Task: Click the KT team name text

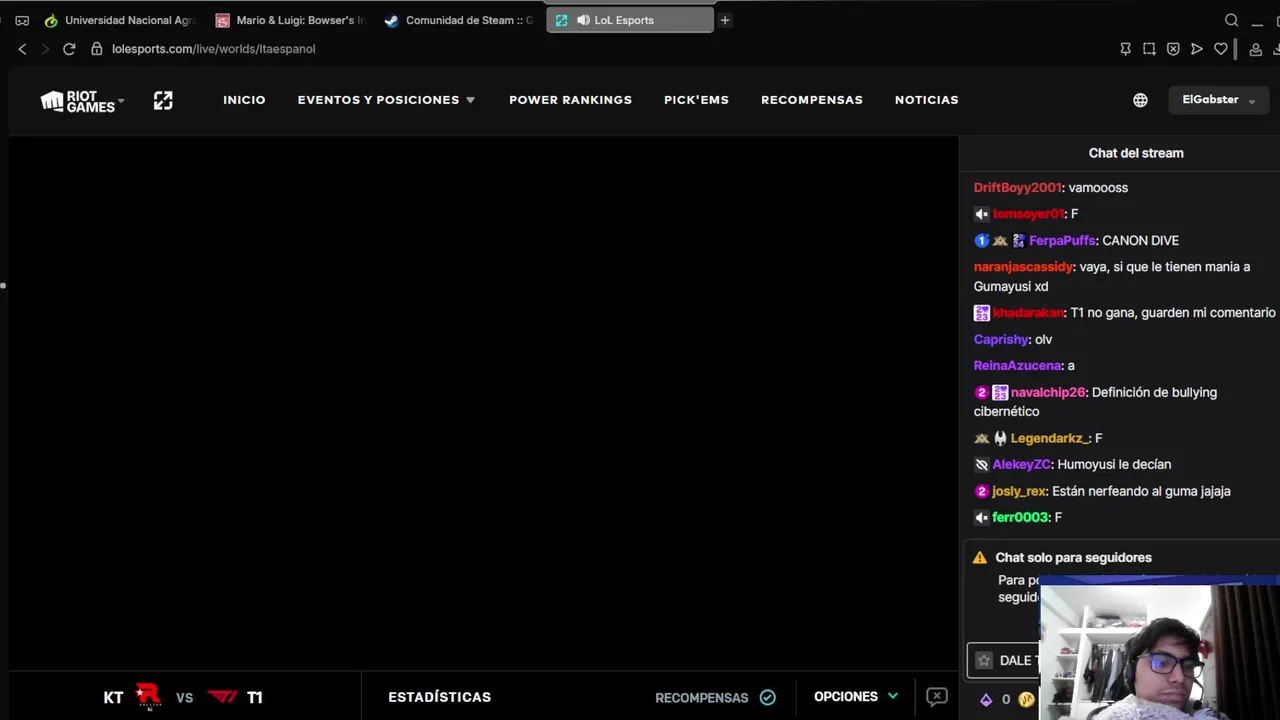Action: [113, 698]
